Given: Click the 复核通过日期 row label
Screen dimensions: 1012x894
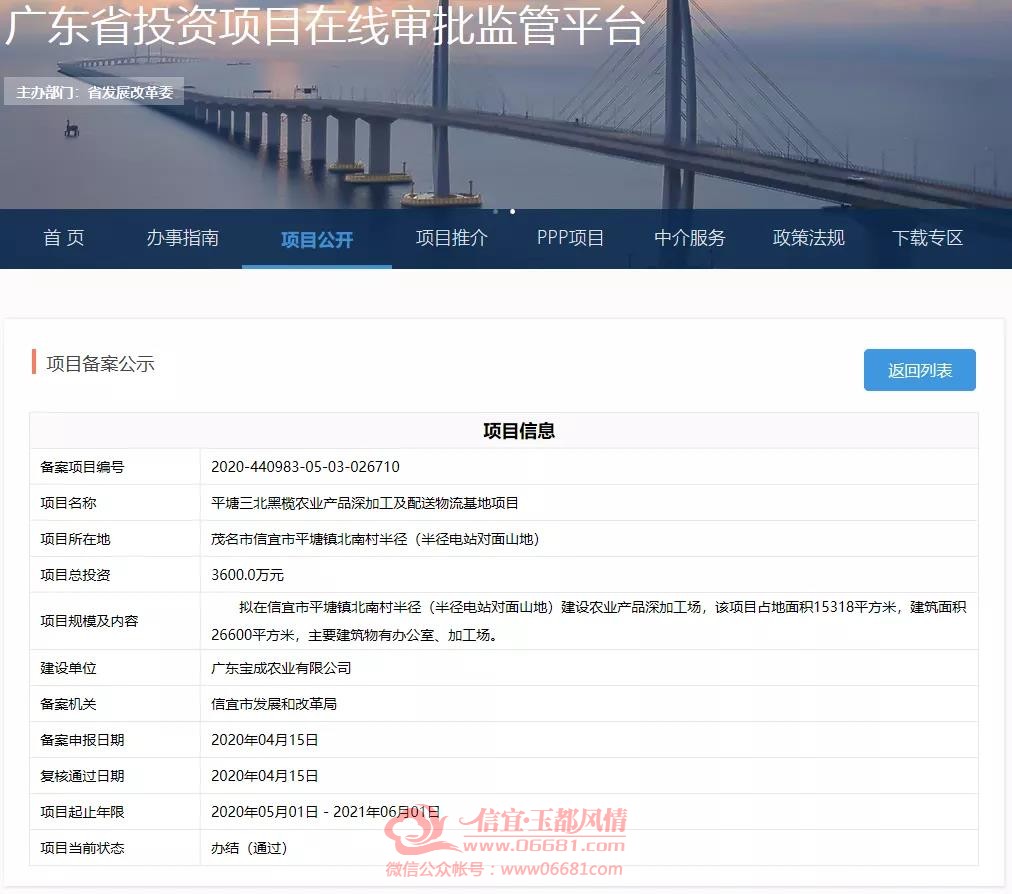Looking at the screenshot, I should pos(82,776).
